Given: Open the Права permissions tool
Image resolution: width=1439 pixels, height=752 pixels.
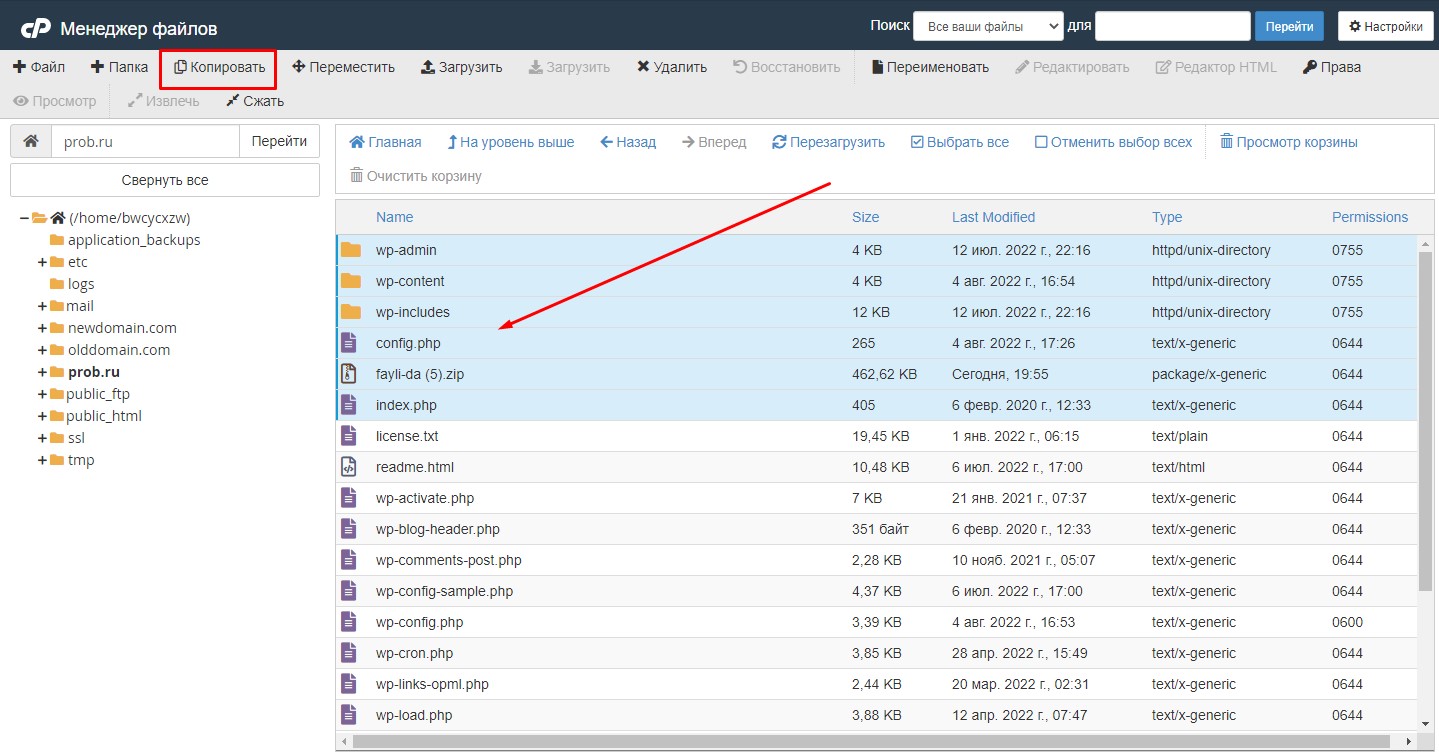Looking at the screenshot, I should click(1332, 67).
